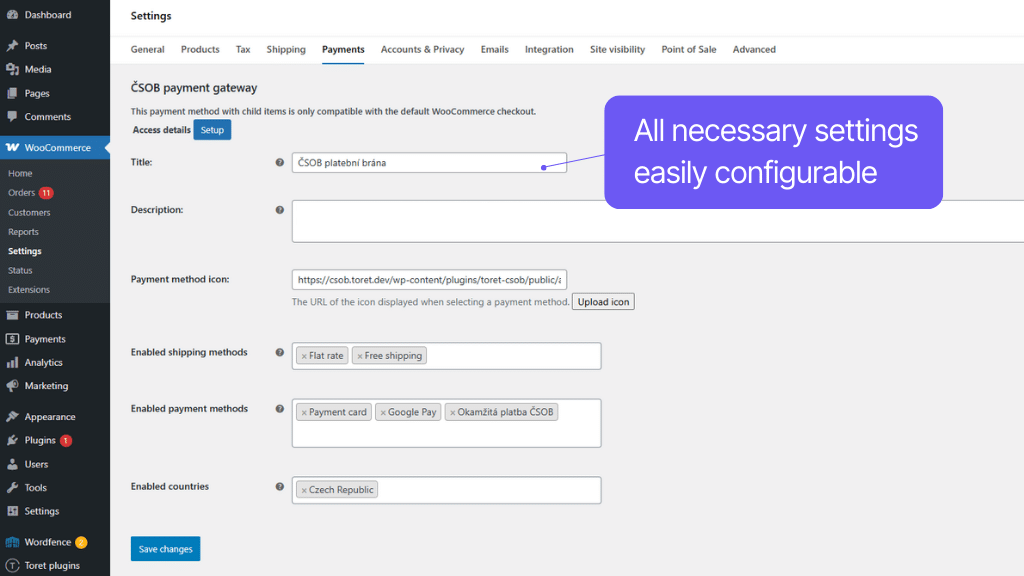Viewport: 1024px width, 576px height.
Task: Remove the Payment card tag
Action: point(304,413)
